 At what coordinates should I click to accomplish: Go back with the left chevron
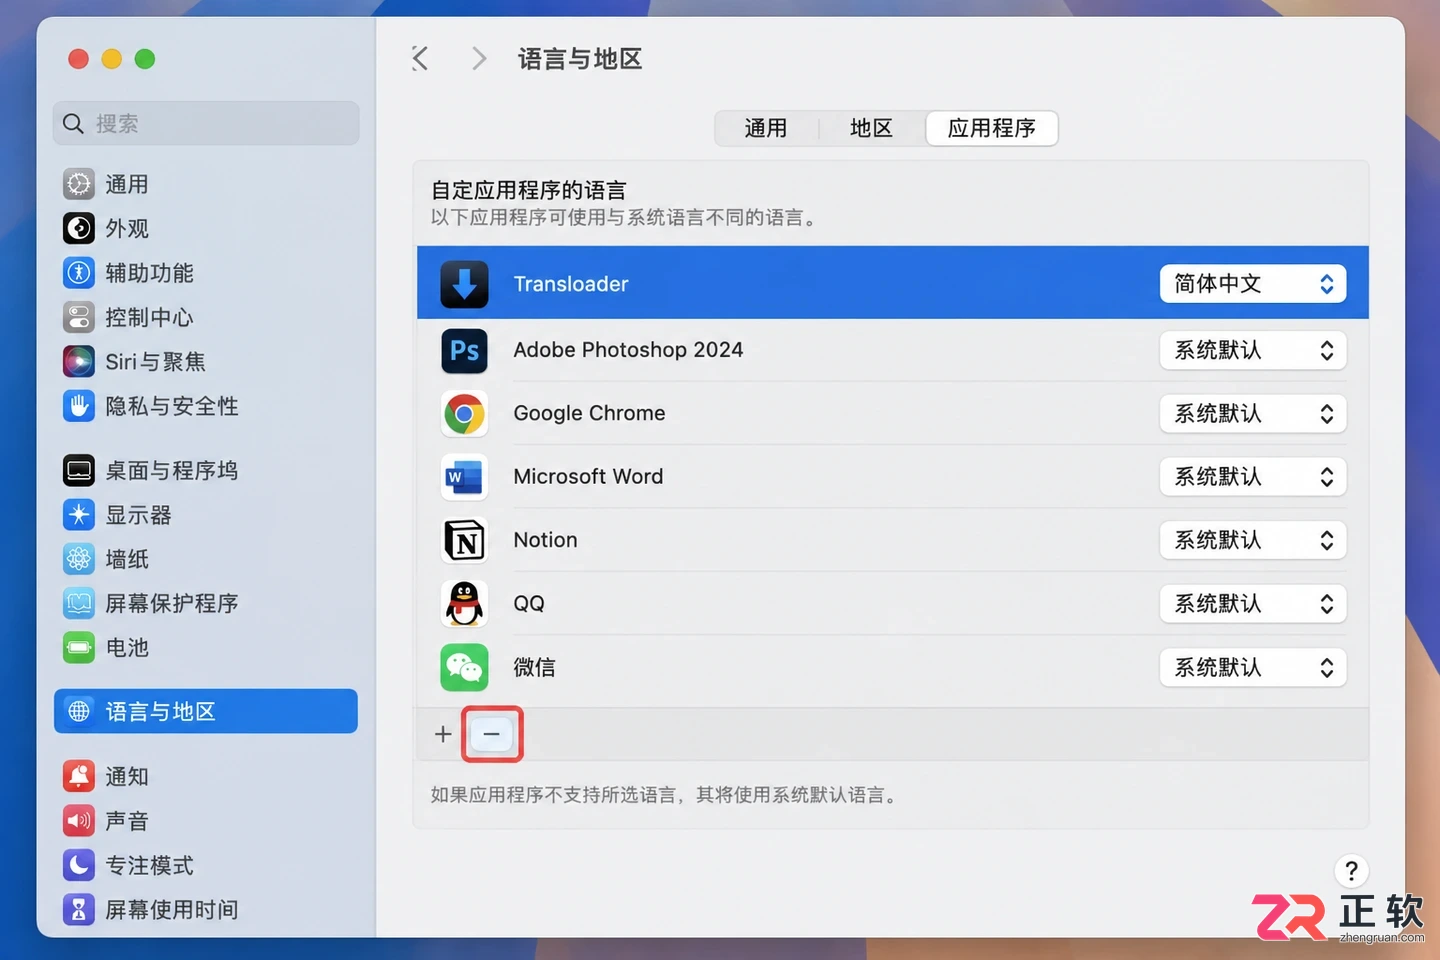420,59
